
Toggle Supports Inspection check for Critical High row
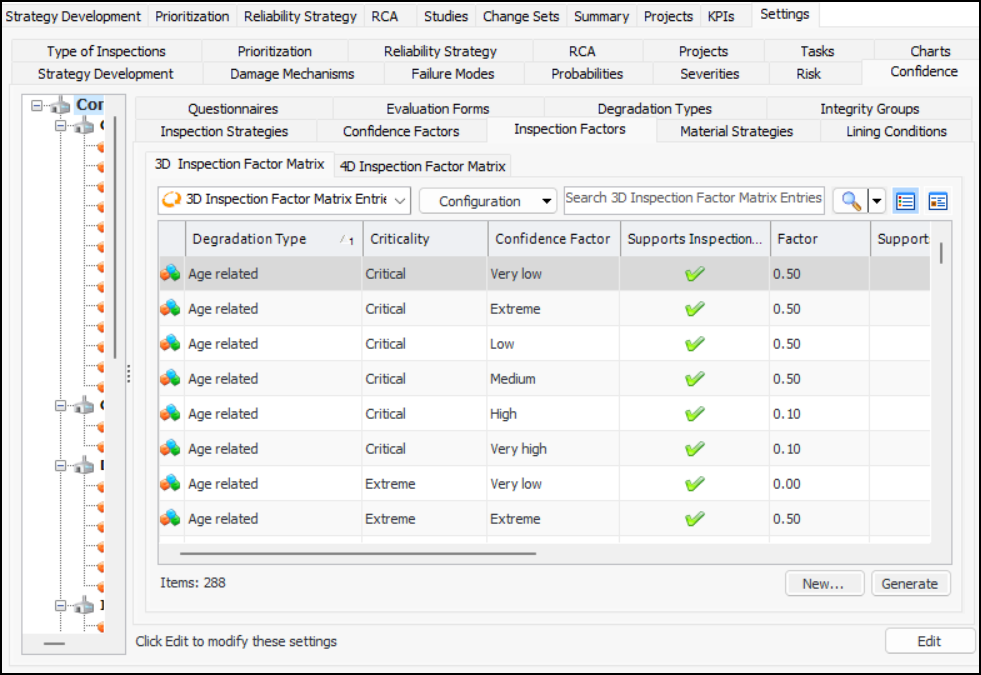(x=695, y=414)
